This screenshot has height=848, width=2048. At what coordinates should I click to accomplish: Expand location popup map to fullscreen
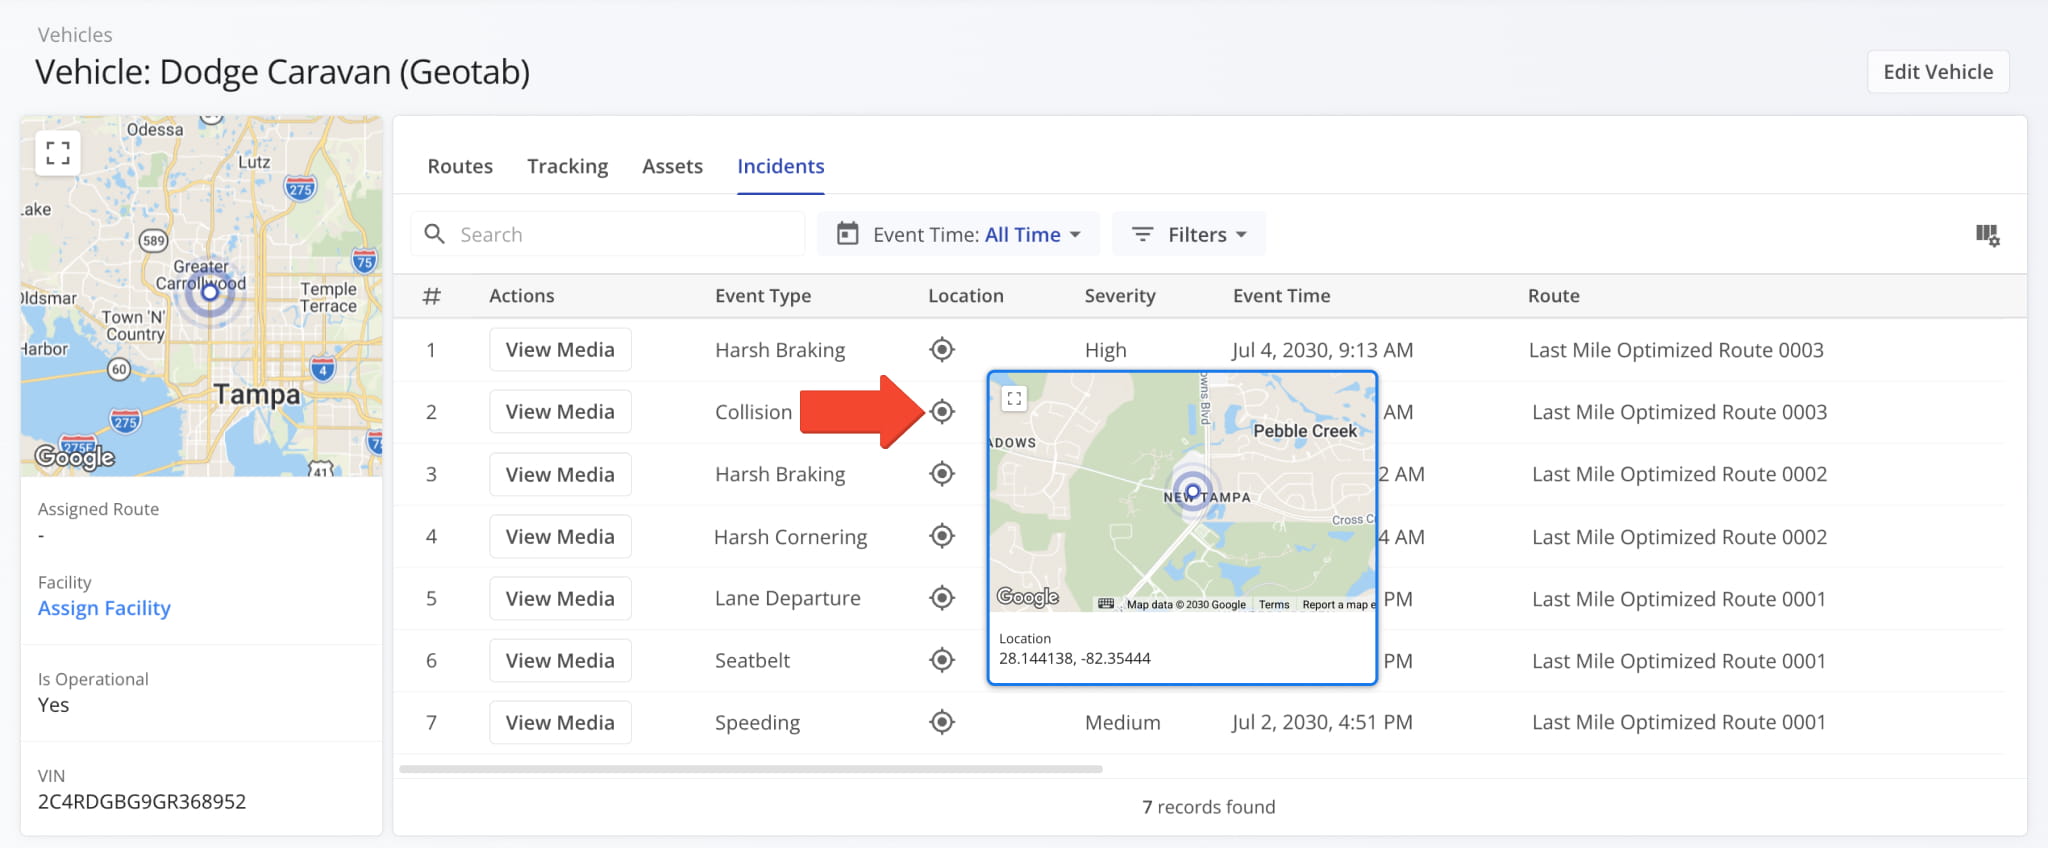[1014, 399]
